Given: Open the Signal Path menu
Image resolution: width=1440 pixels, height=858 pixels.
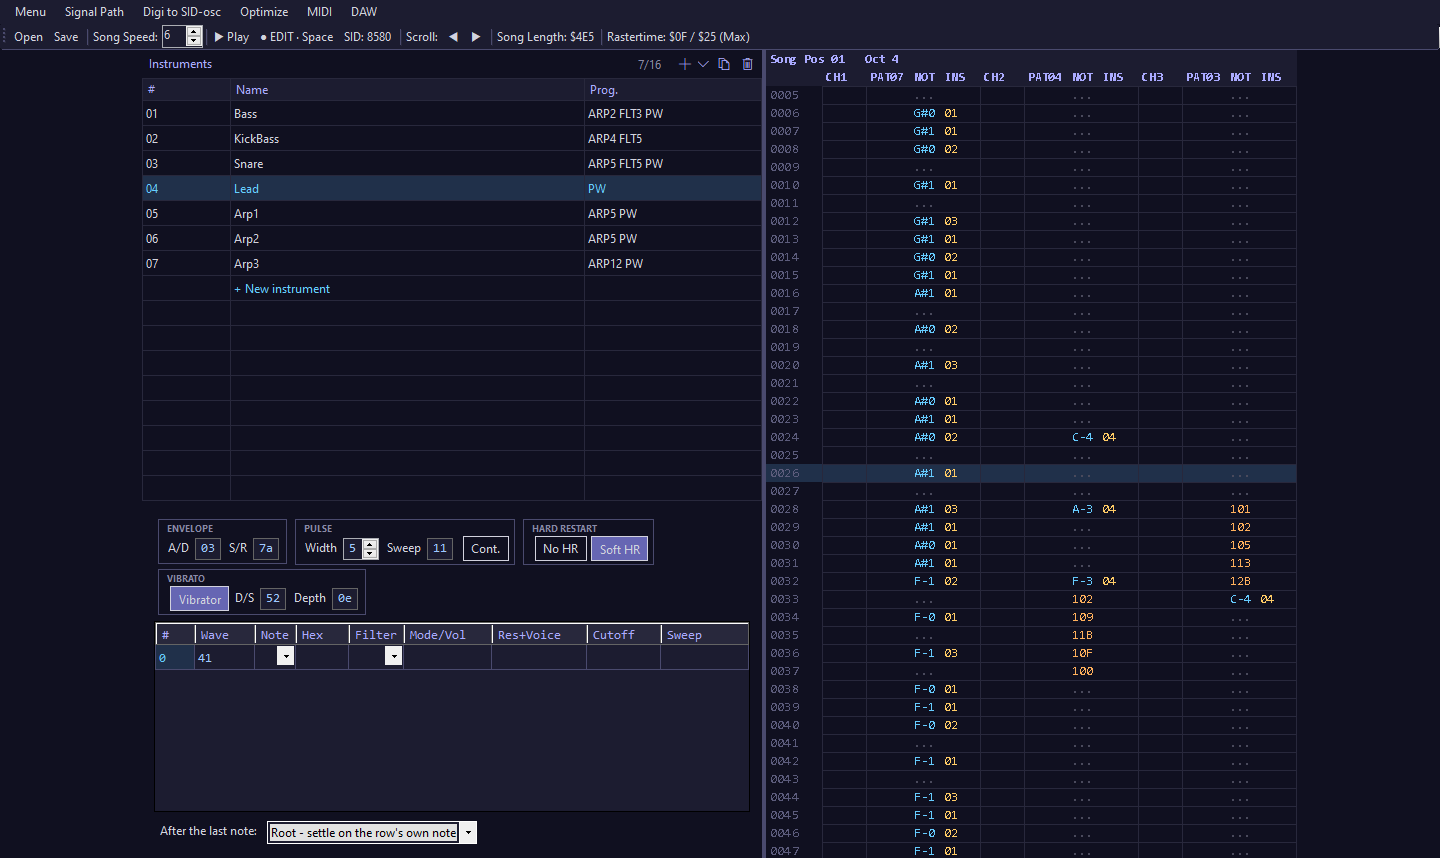Looking at the screenshot, I should pyautogui.click(x=94, y=12).
